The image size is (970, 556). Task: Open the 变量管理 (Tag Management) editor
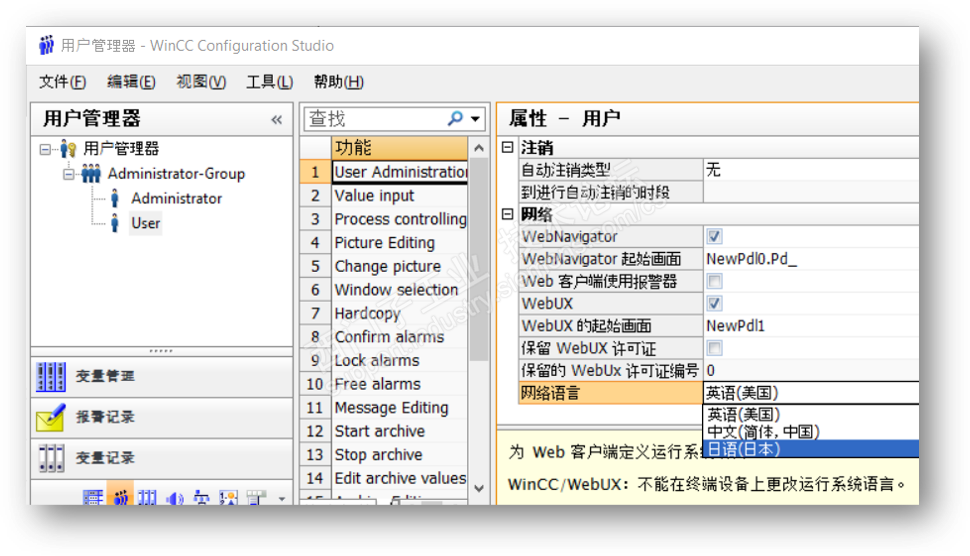pyautogui.click(x=161, y=376)
